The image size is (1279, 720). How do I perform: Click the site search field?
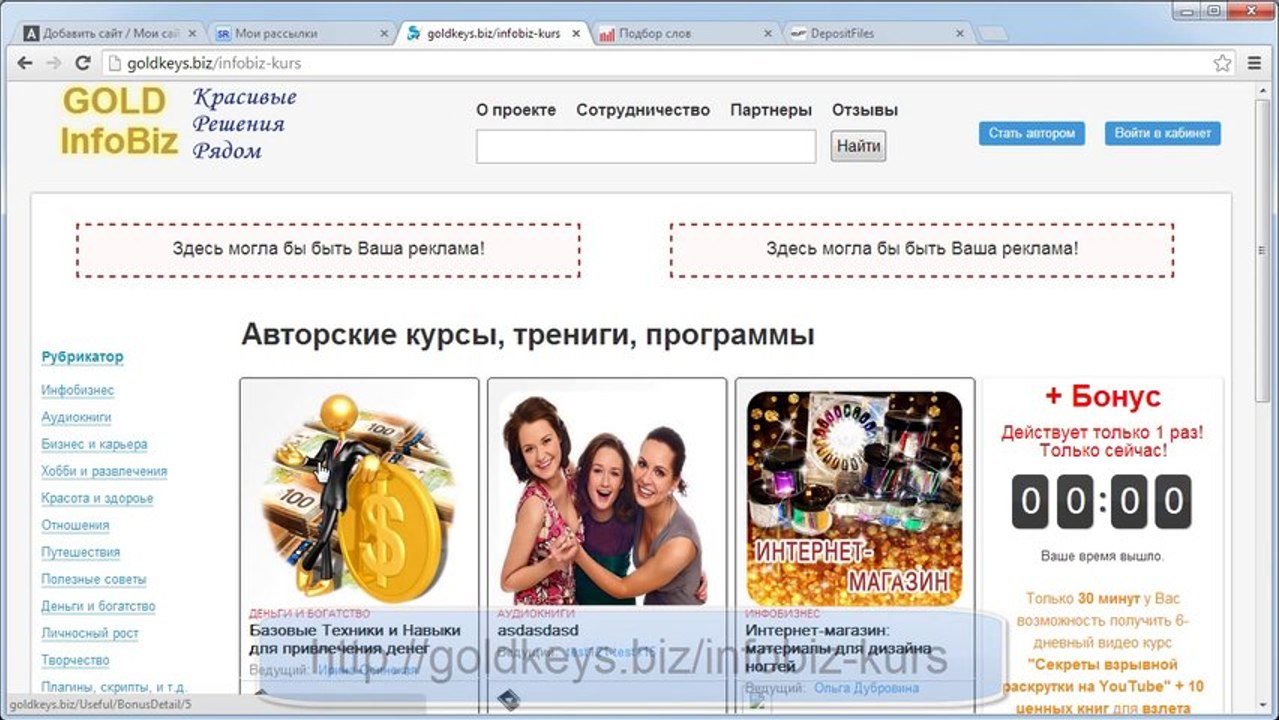pos(646,146)
